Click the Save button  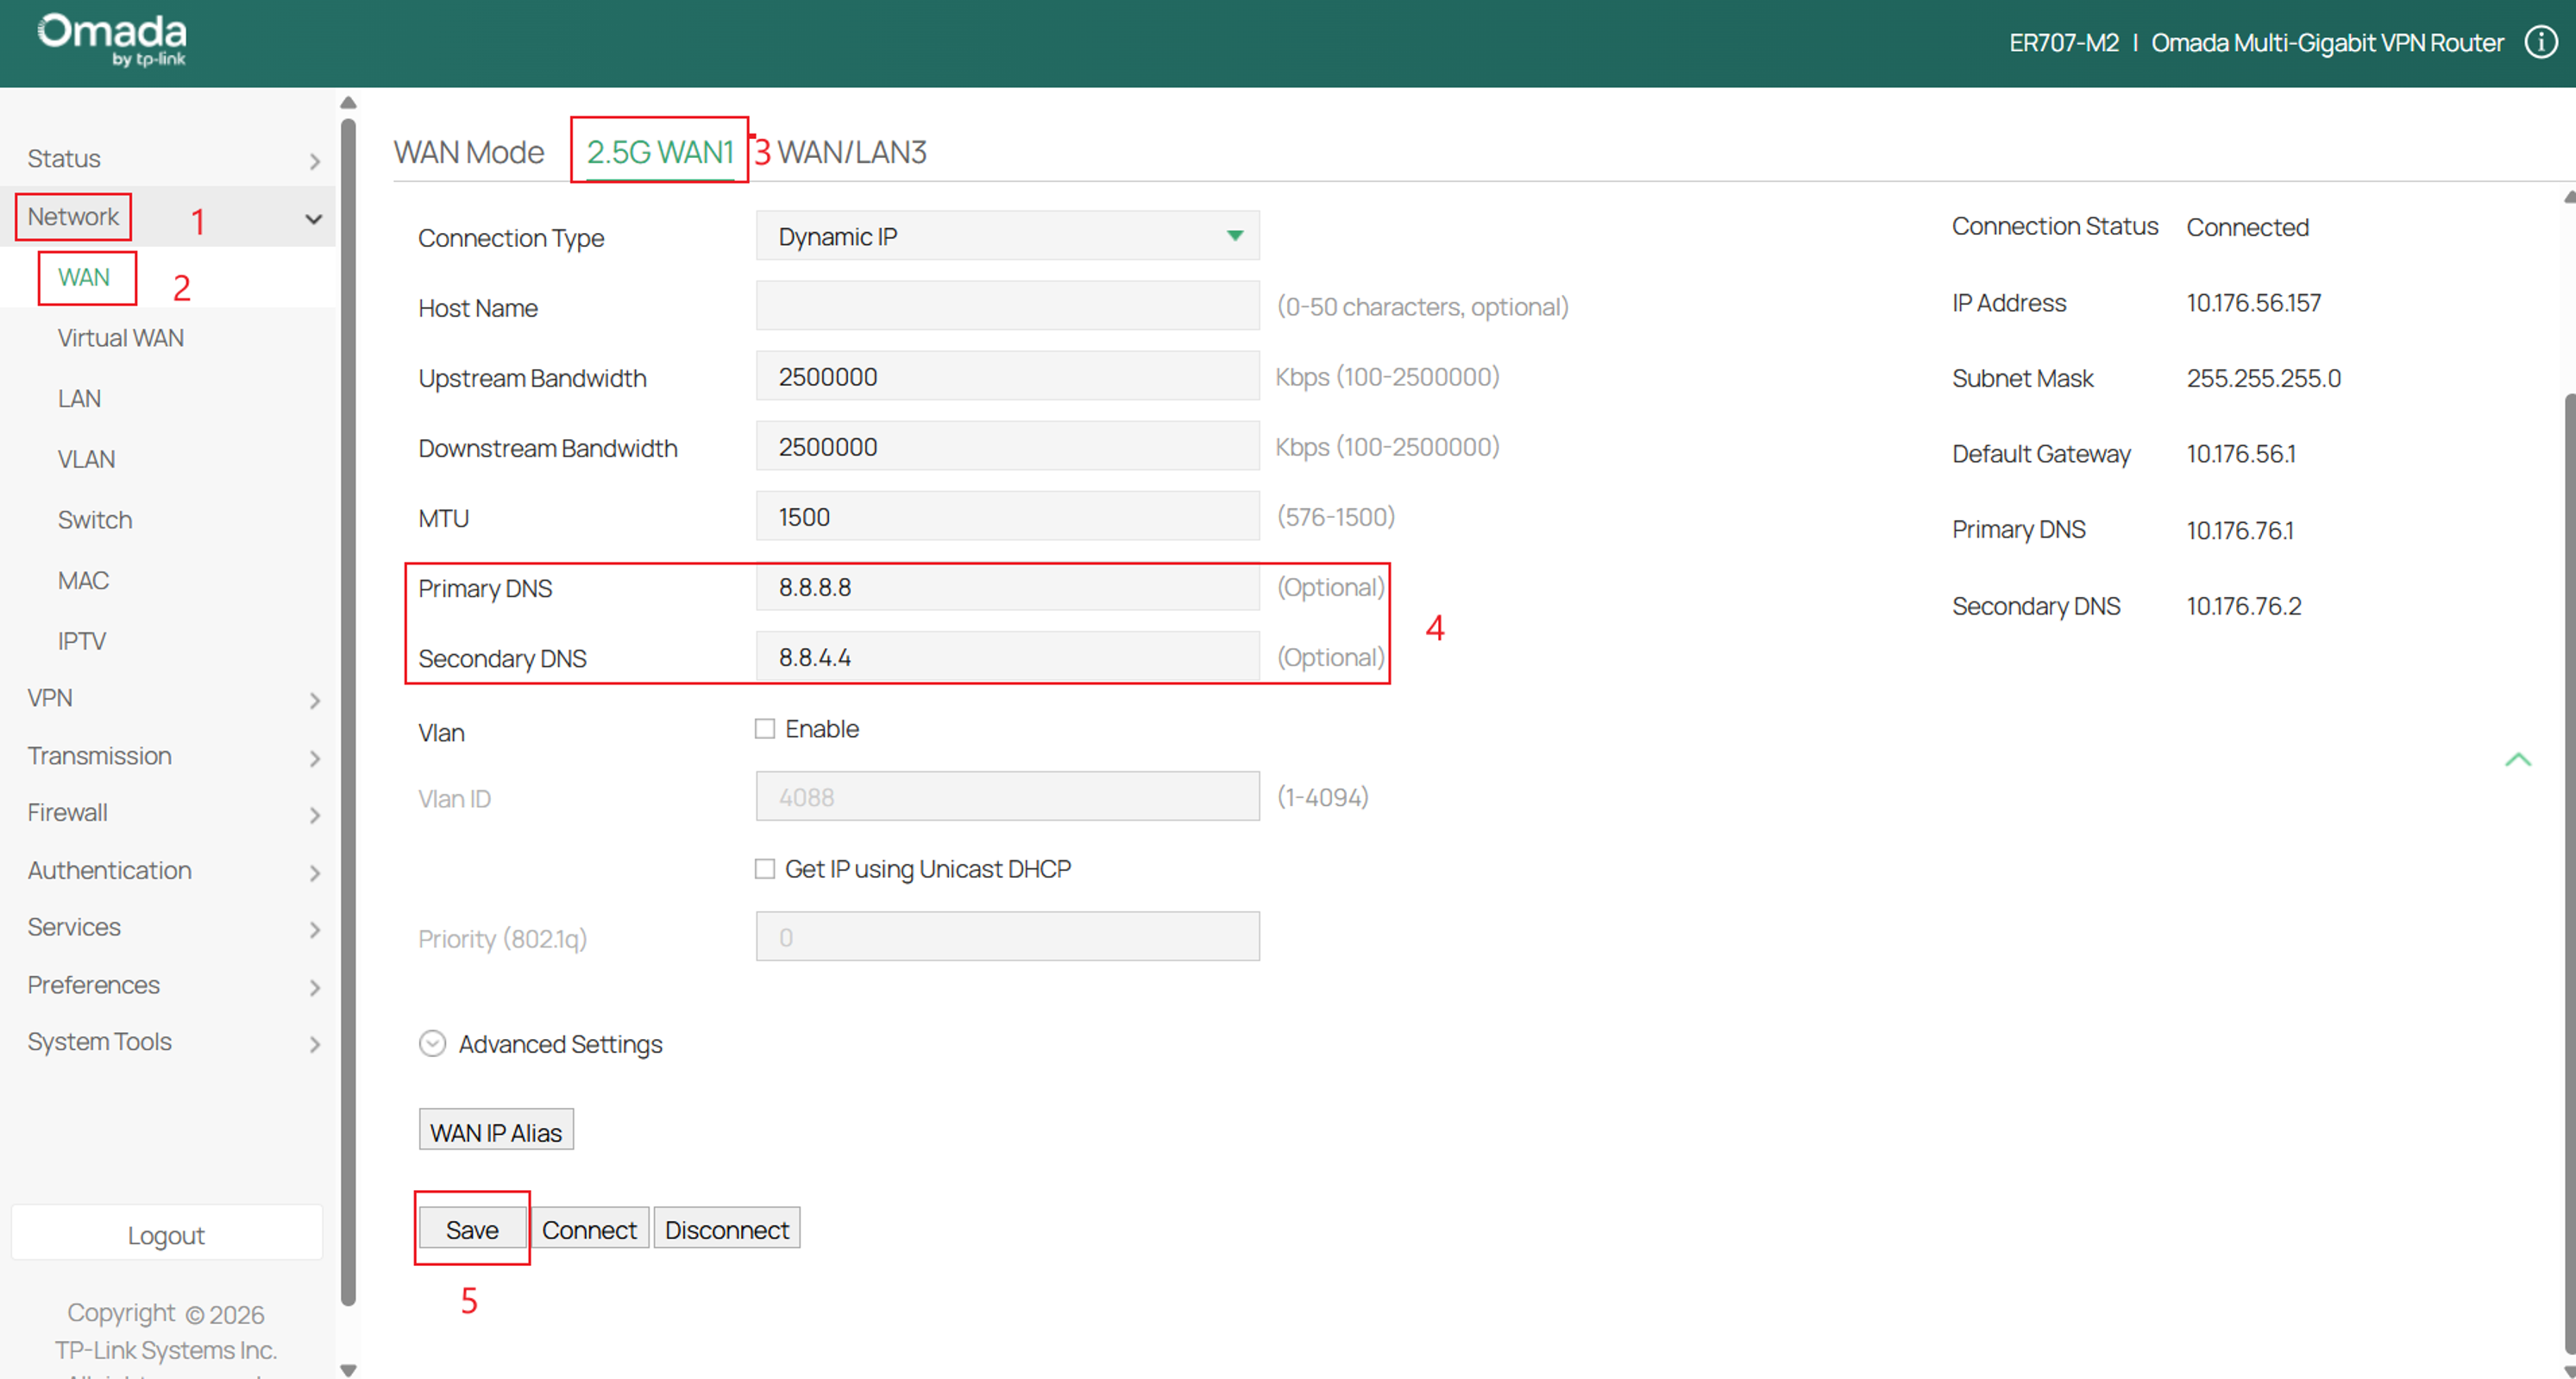472,1229
